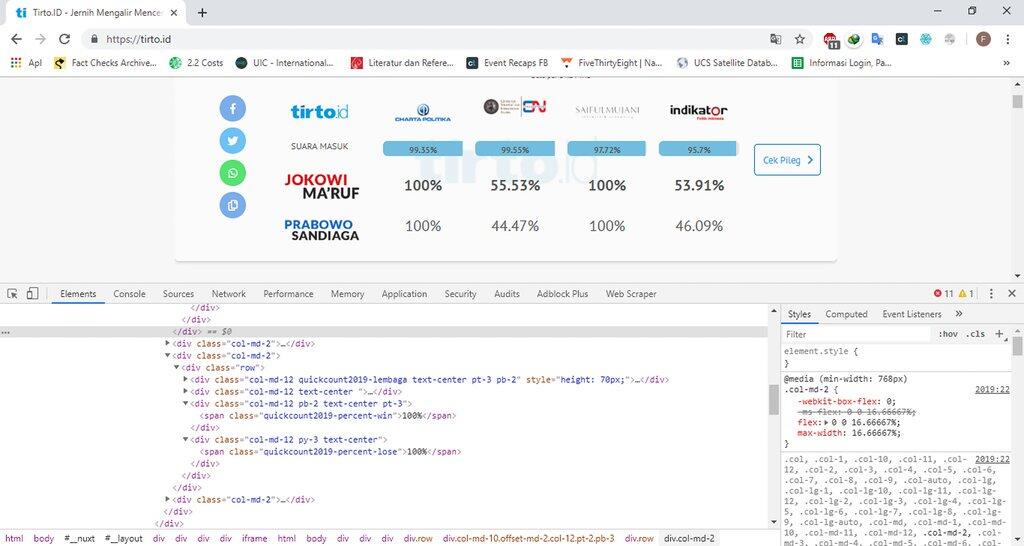Click the selected row's ellipsis actions icon
This screenshot has height=546, width=1024.
[5, 332]
